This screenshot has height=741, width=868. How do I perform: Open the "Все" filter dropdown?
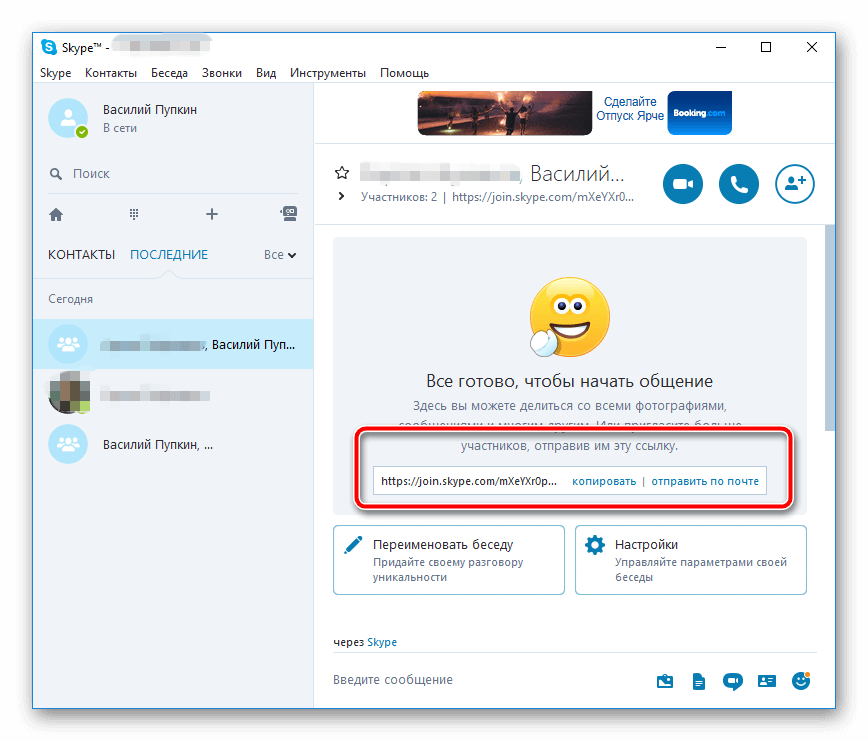pyautogui.click(x=280, y=255)
